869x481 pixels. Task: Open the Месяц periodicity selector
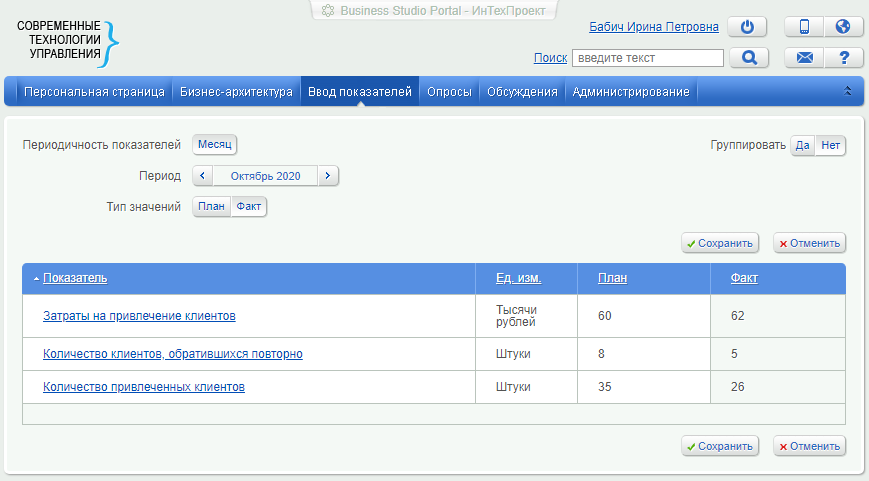click(214, 145)
